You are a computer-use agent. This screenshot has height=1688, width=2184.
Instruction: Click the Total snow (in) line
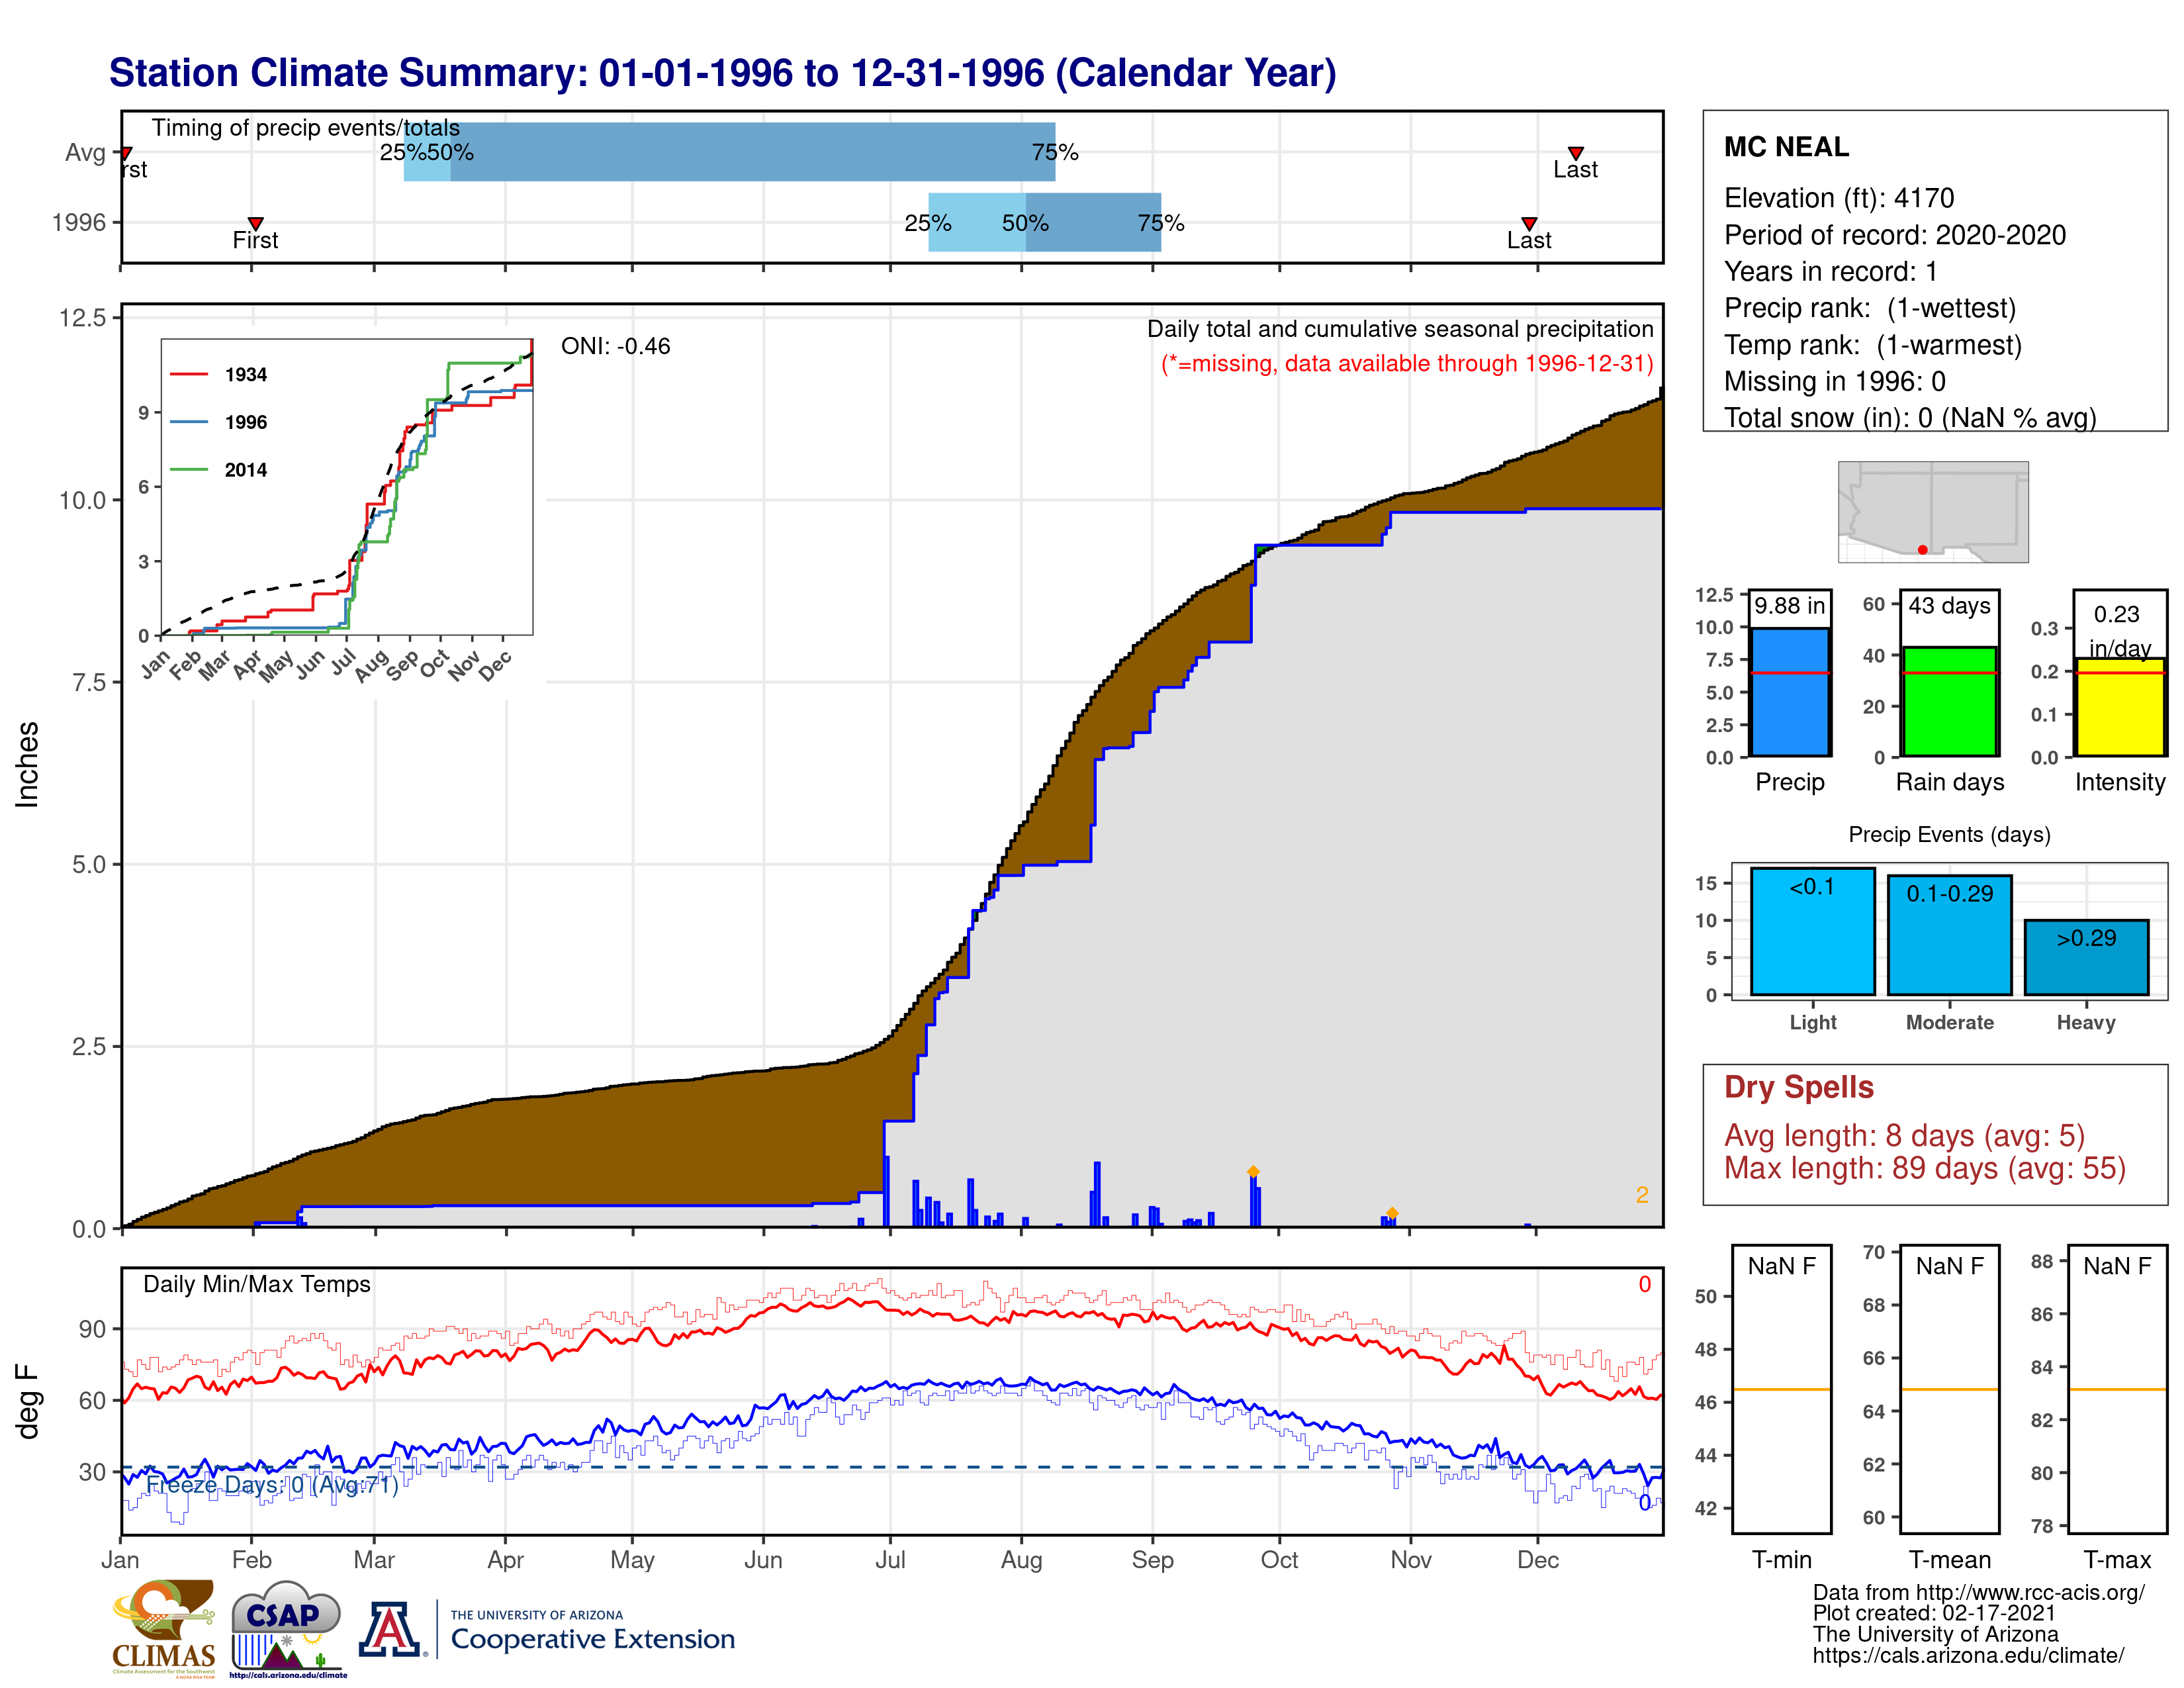pos(1910,417)
